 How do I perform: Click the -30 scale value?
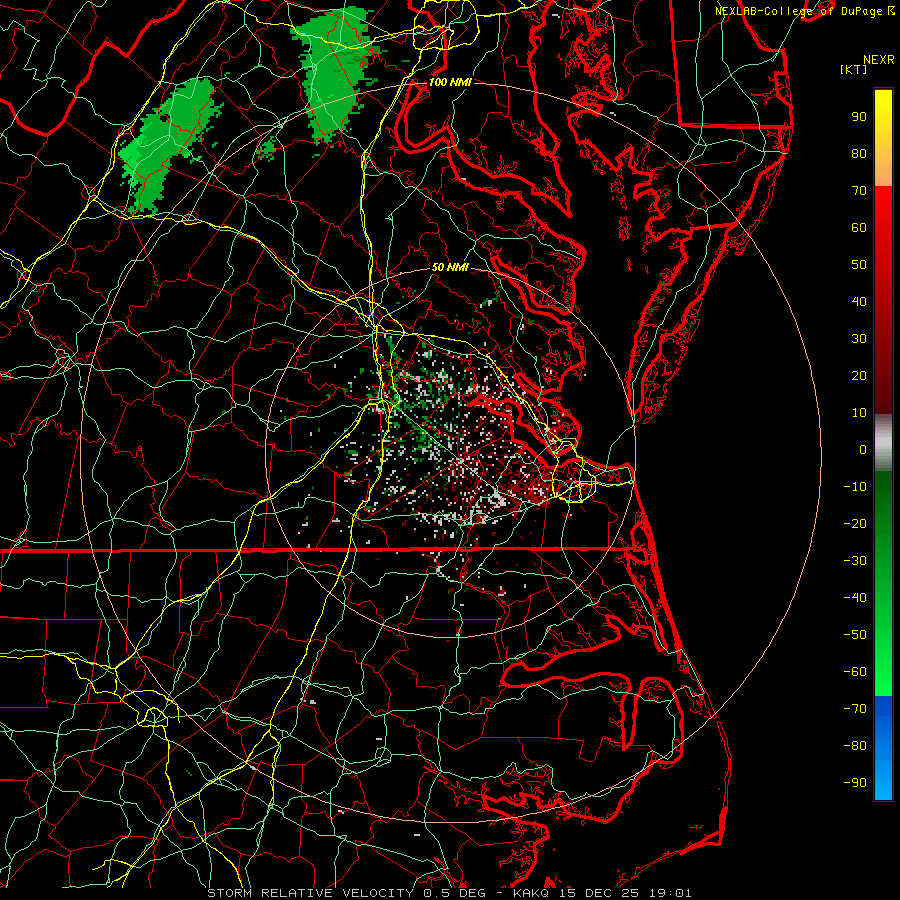point(855,561)
